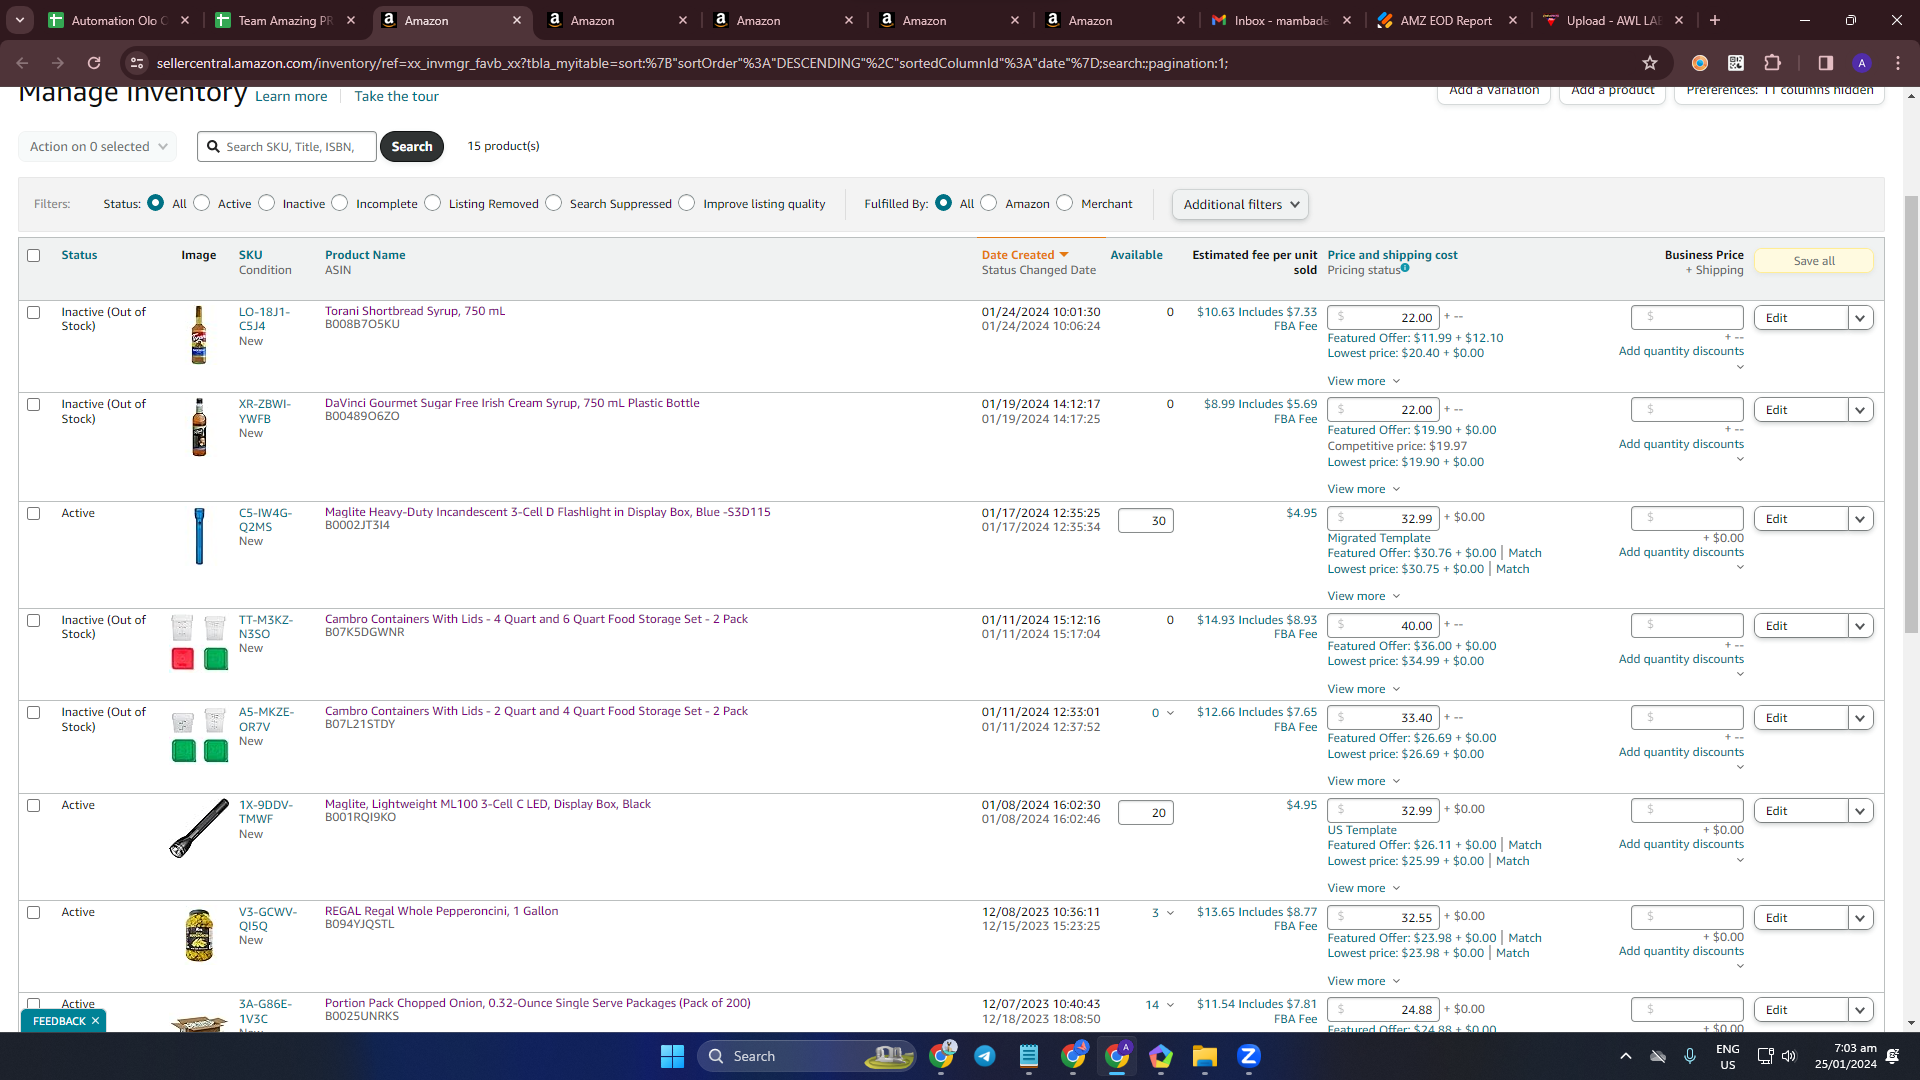Open the Notepad app in taskbar
The width and height of the screenshot is (1920, 1080).
(1029, 1056)
